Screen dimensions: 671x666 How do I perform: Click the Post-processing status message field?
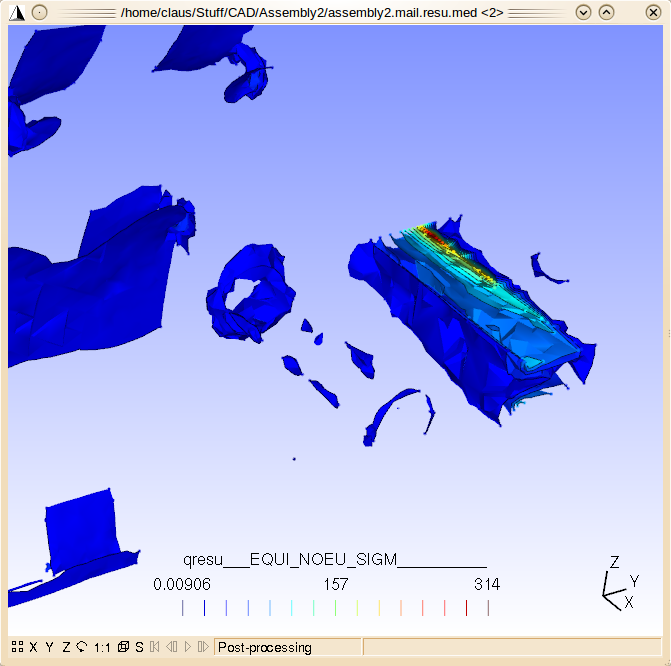(x=288, y=647)
